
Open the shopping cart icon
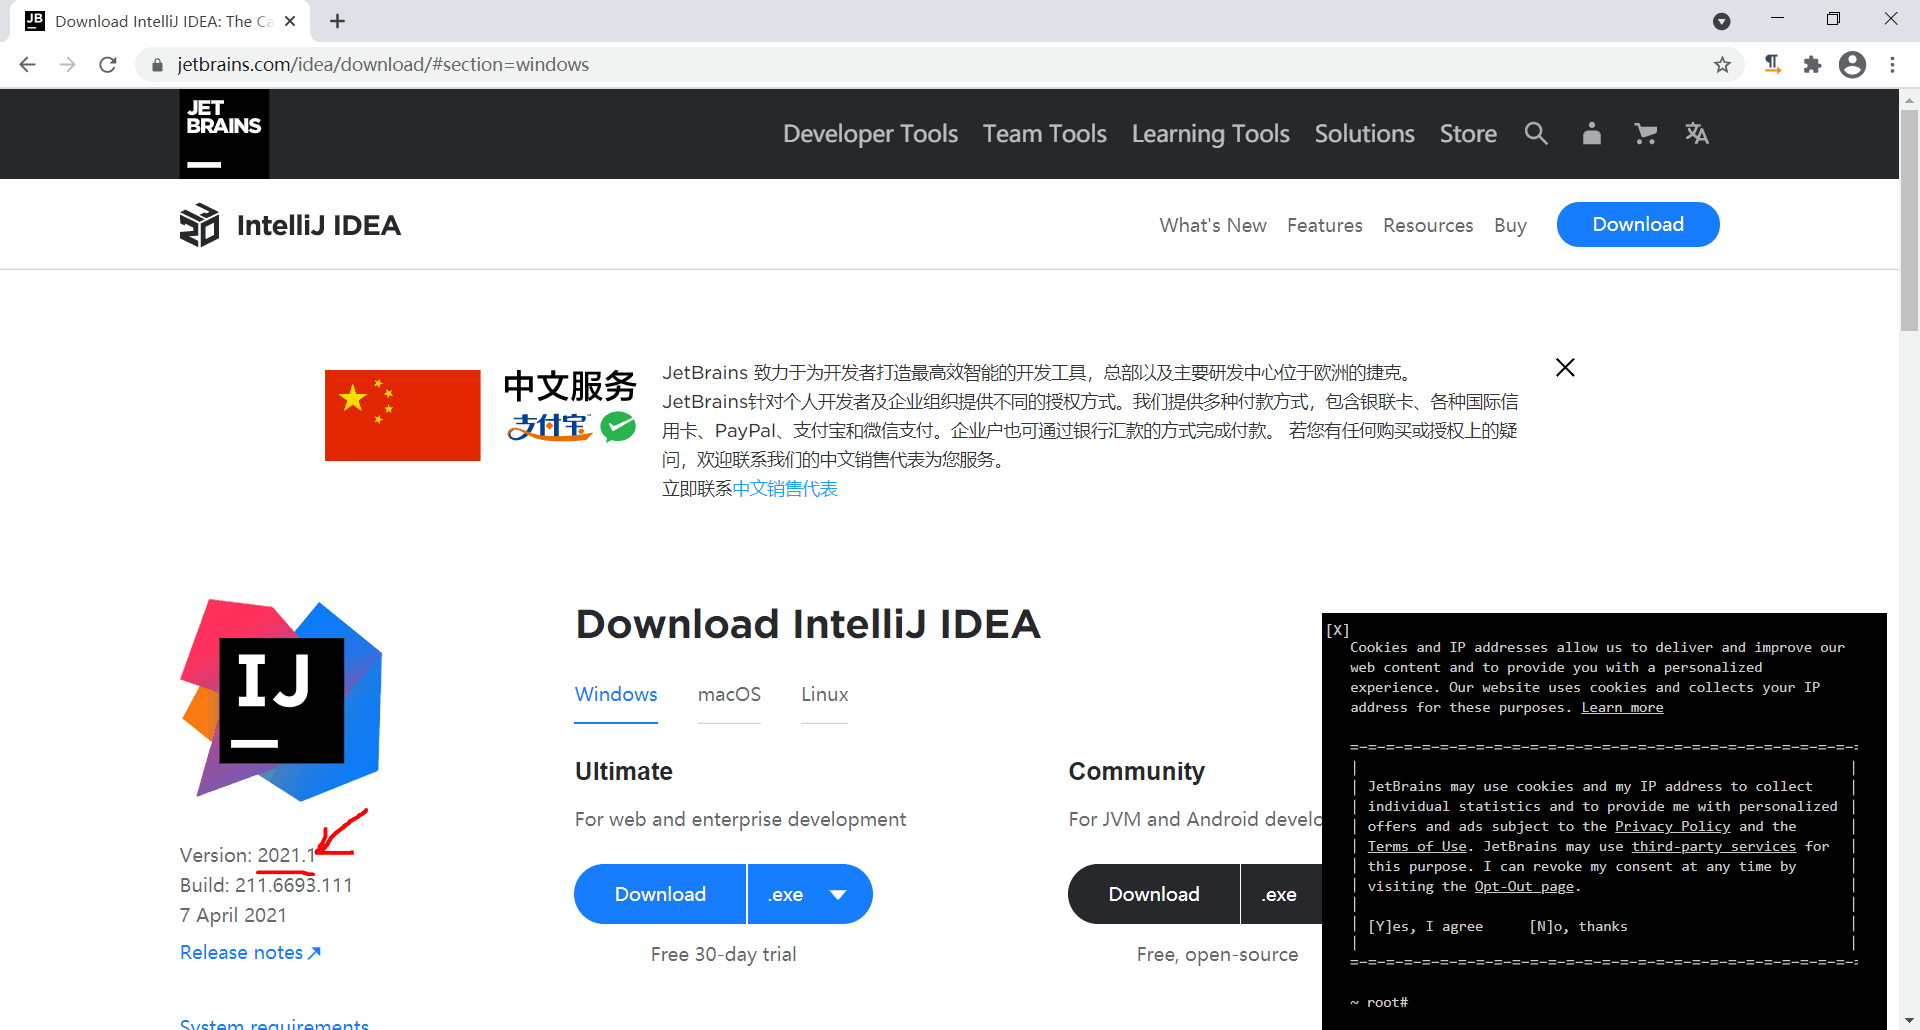pos(1645,133)
